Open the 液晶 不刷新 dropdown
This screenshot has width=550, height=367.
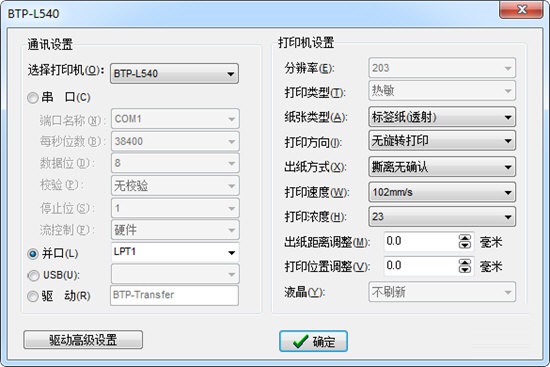442,292
